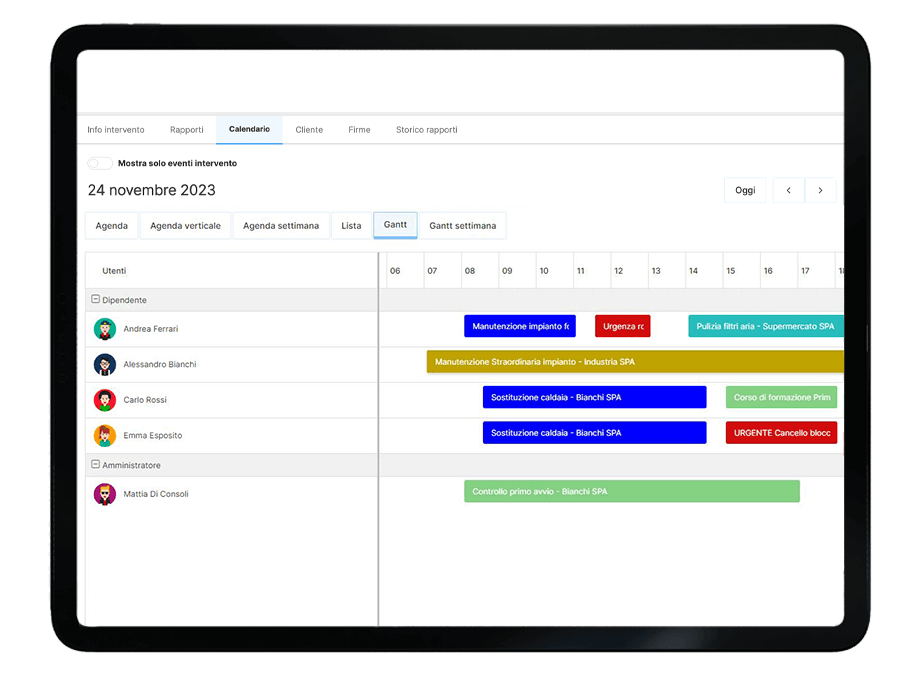The image size is (923, 675).
Task: Click Mattia Di Consoli's avatar icon
Action: [105, 494]
